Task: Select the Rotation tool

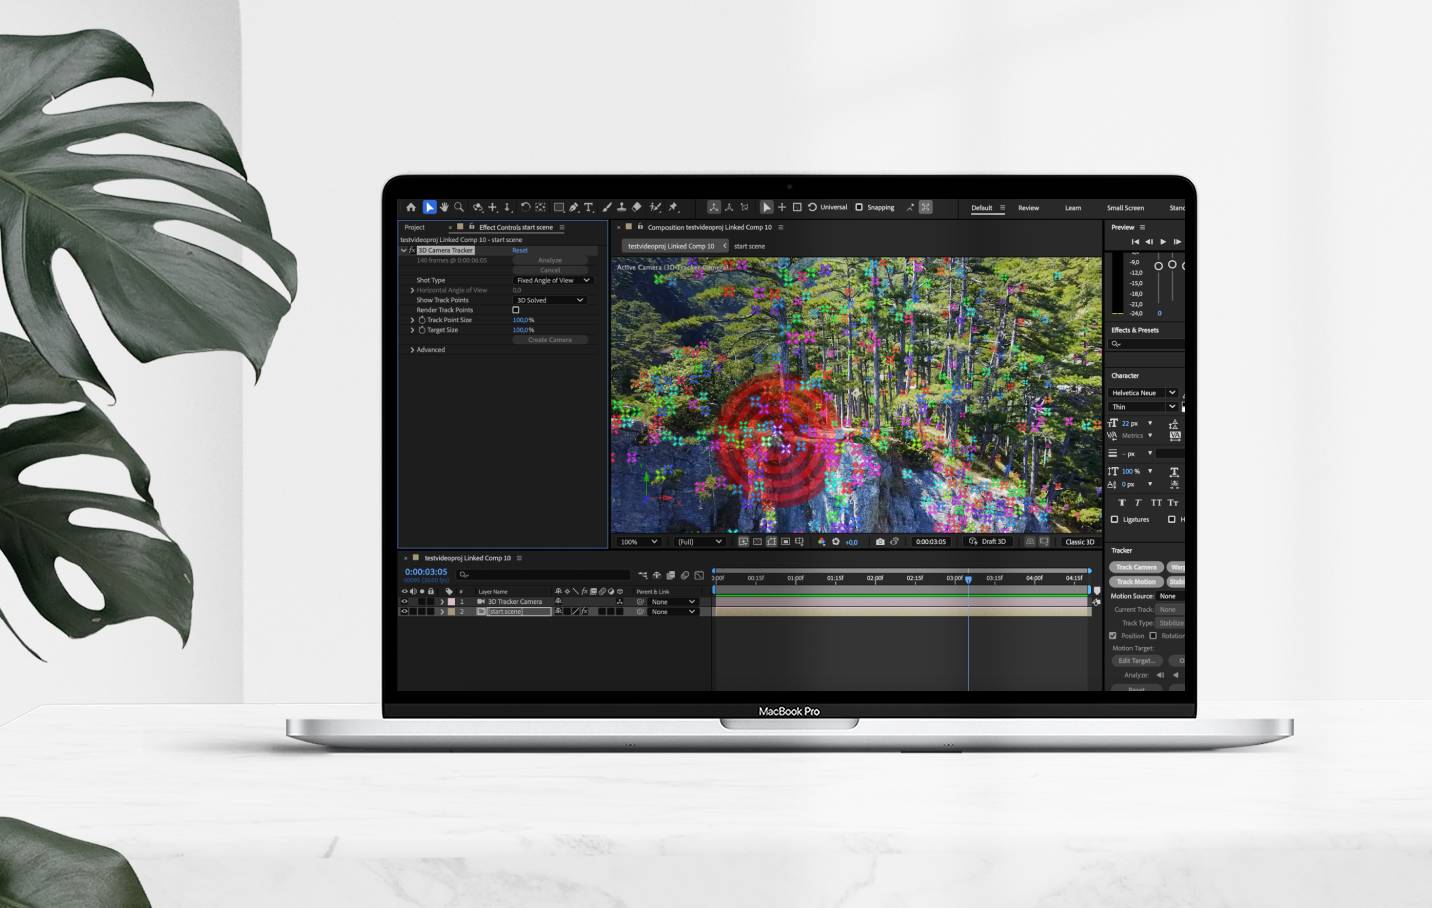Action: coord(526,207)
